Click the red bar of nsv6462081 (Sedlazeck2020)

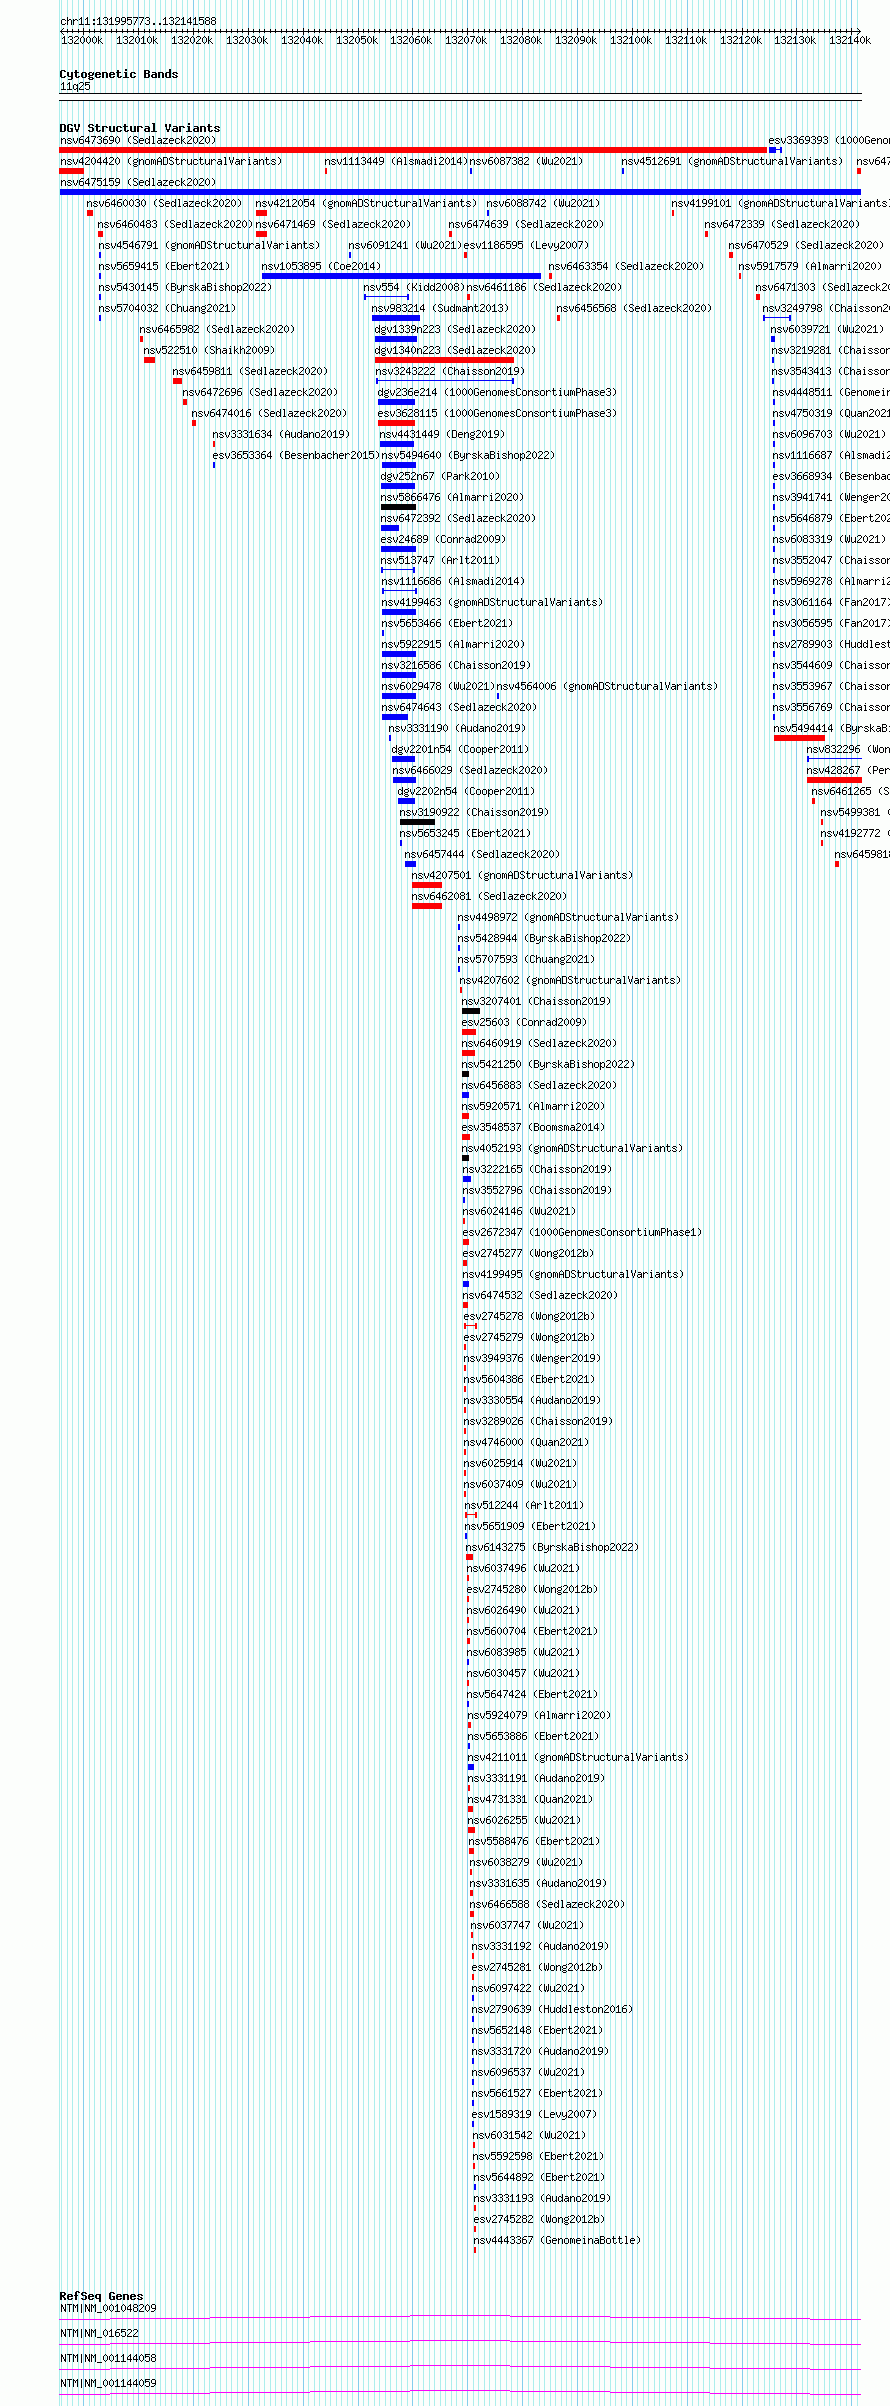click(427, 906)
